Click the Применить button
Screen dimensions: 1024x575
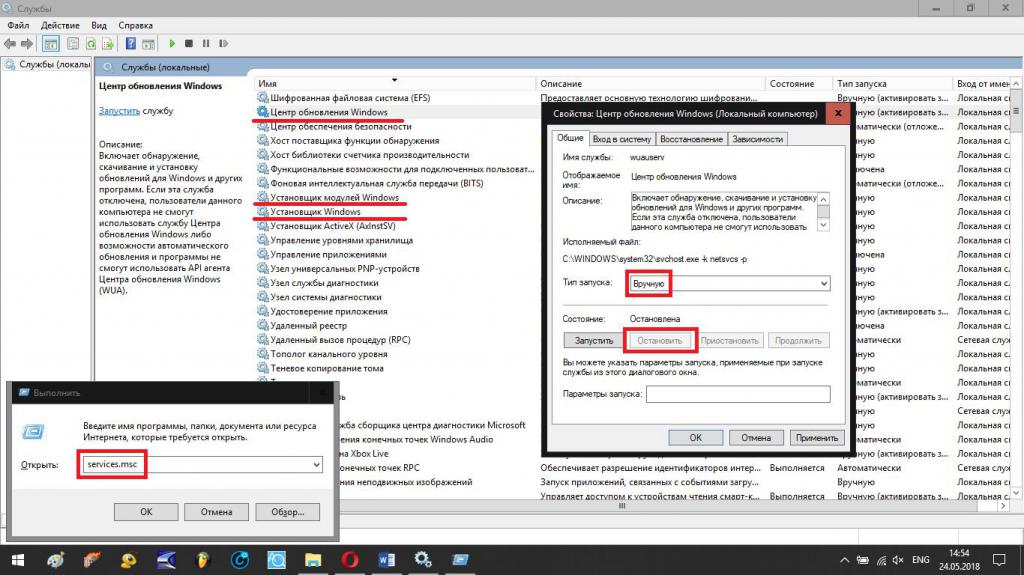(816, 438)
